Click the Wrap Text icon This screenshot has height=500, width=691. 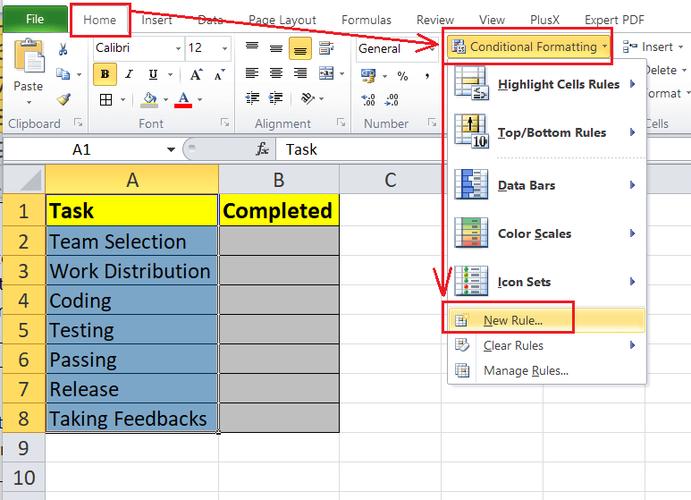[326, 48]
